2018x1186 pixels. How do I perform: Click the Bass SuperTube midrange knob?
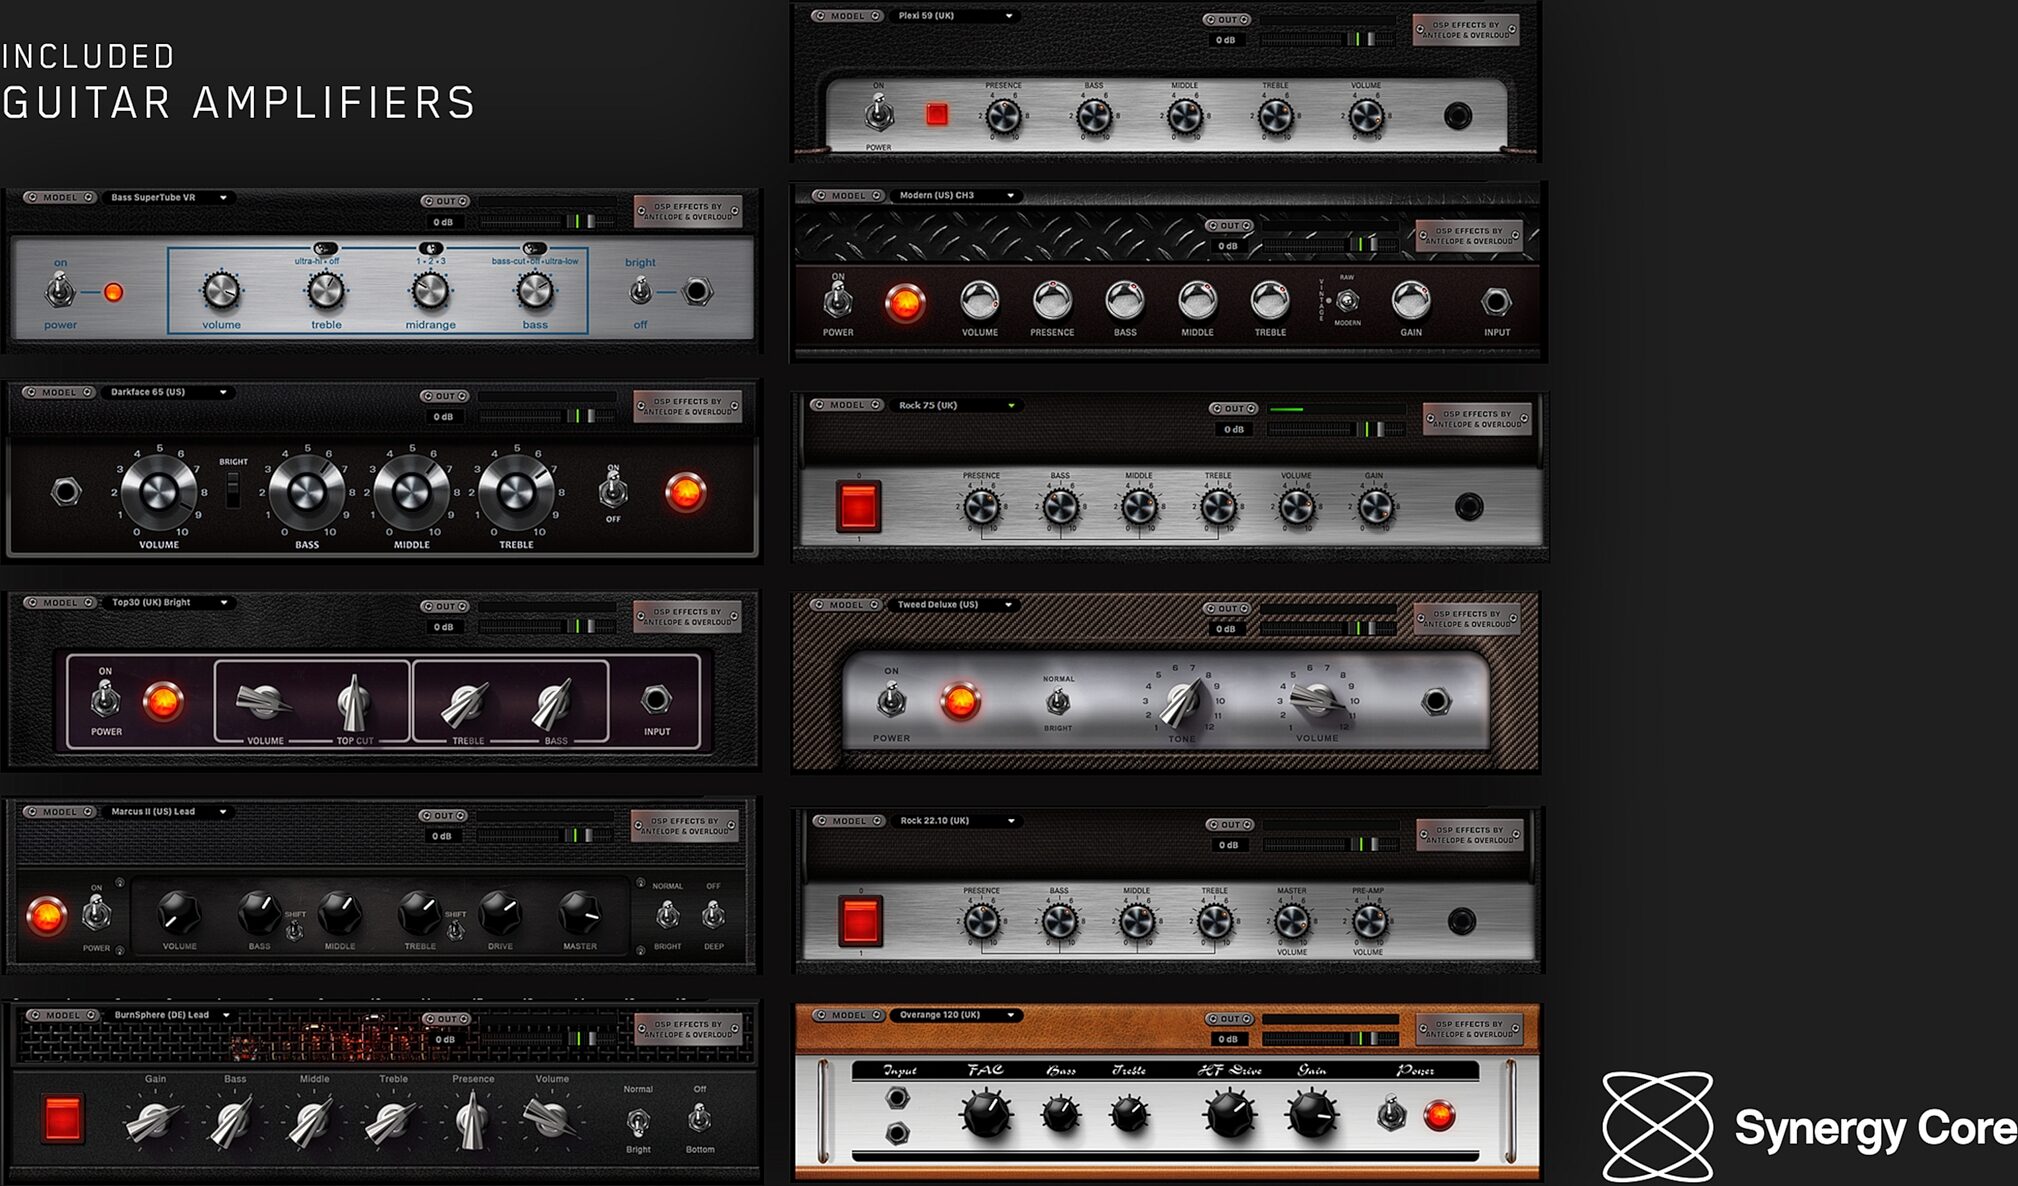[x=430, y=291]
